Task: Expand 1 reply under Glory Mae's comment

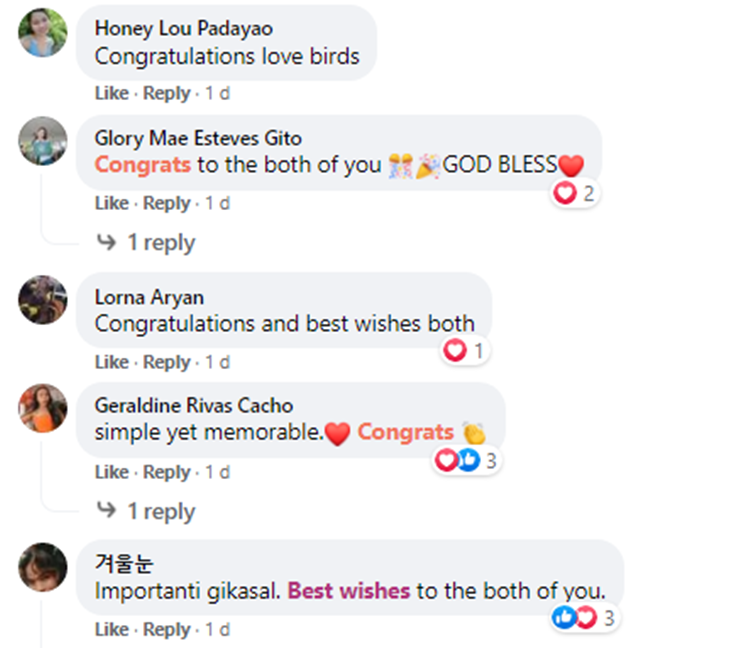Action: [x=146, y=242]
